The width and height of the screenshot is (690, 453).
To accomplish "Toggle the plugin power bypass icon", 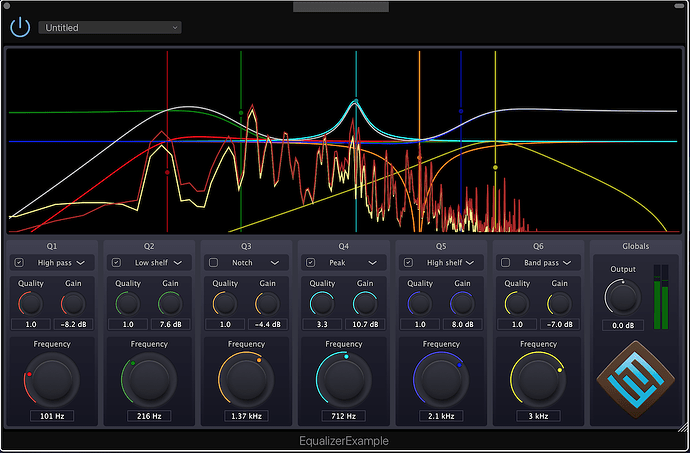I will click(x=20, y=27).
